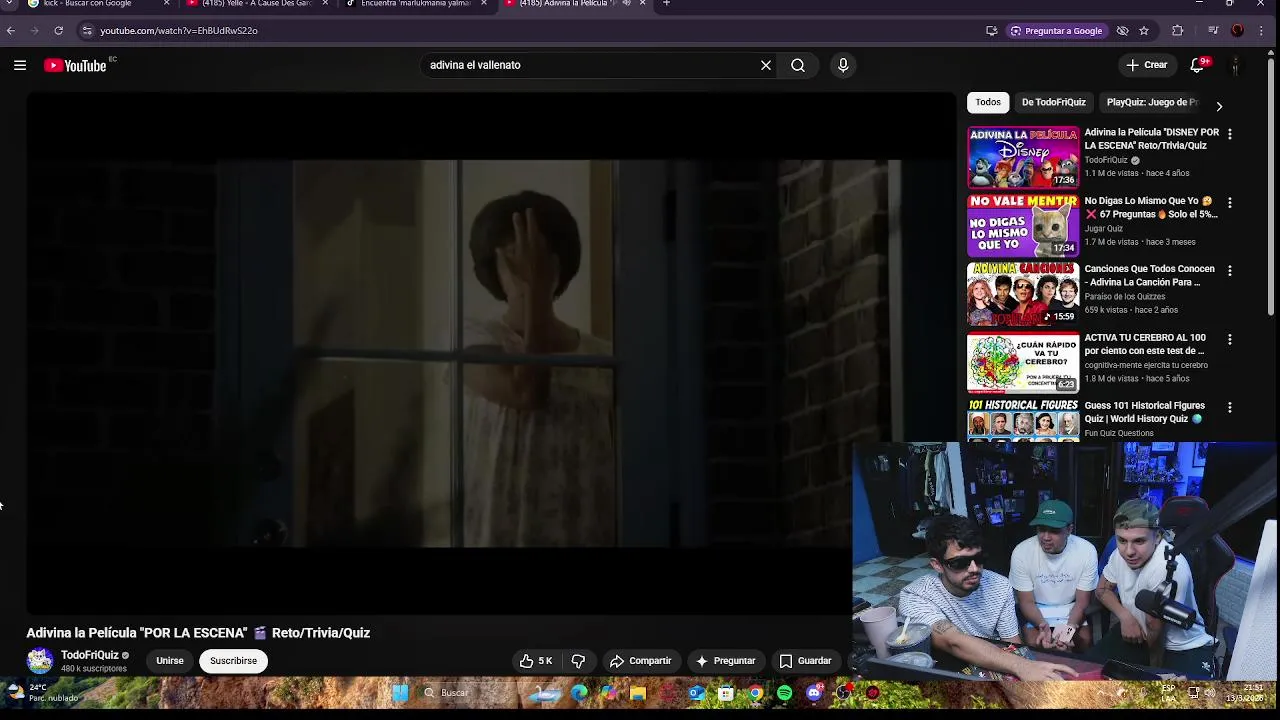This screenshot has width=1280, height=720.
Task: Open the ACTIVA TU CEREBRO video thumbnail
Action: 1023,362
